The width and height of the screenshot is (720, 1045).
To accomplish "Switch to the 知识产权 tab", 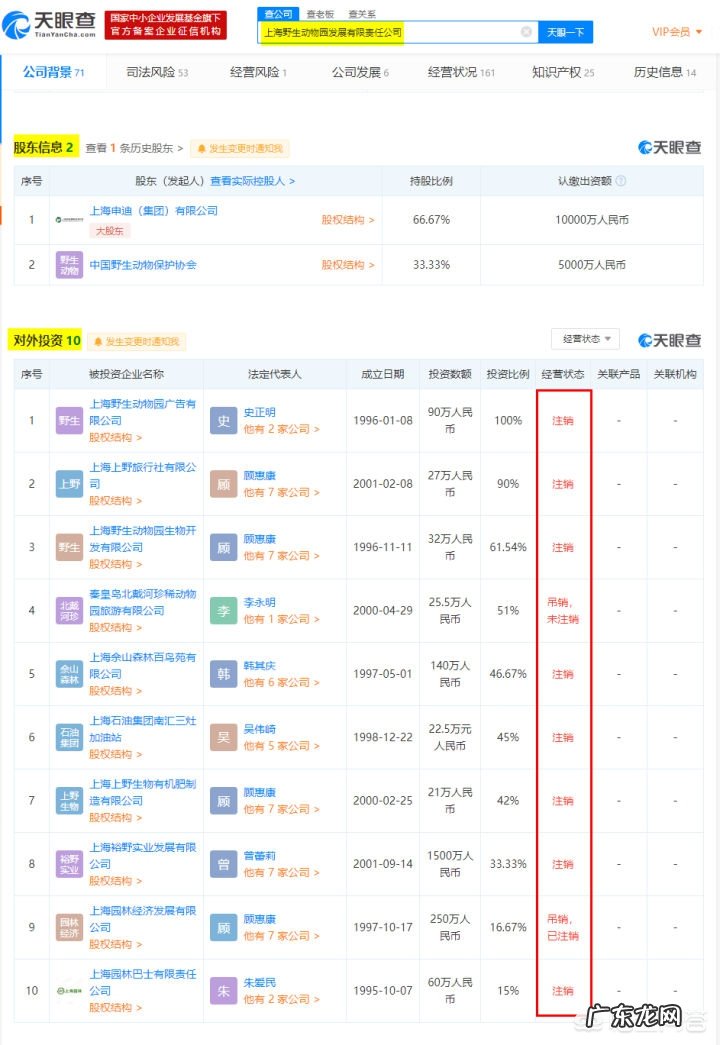I will 563,72.
